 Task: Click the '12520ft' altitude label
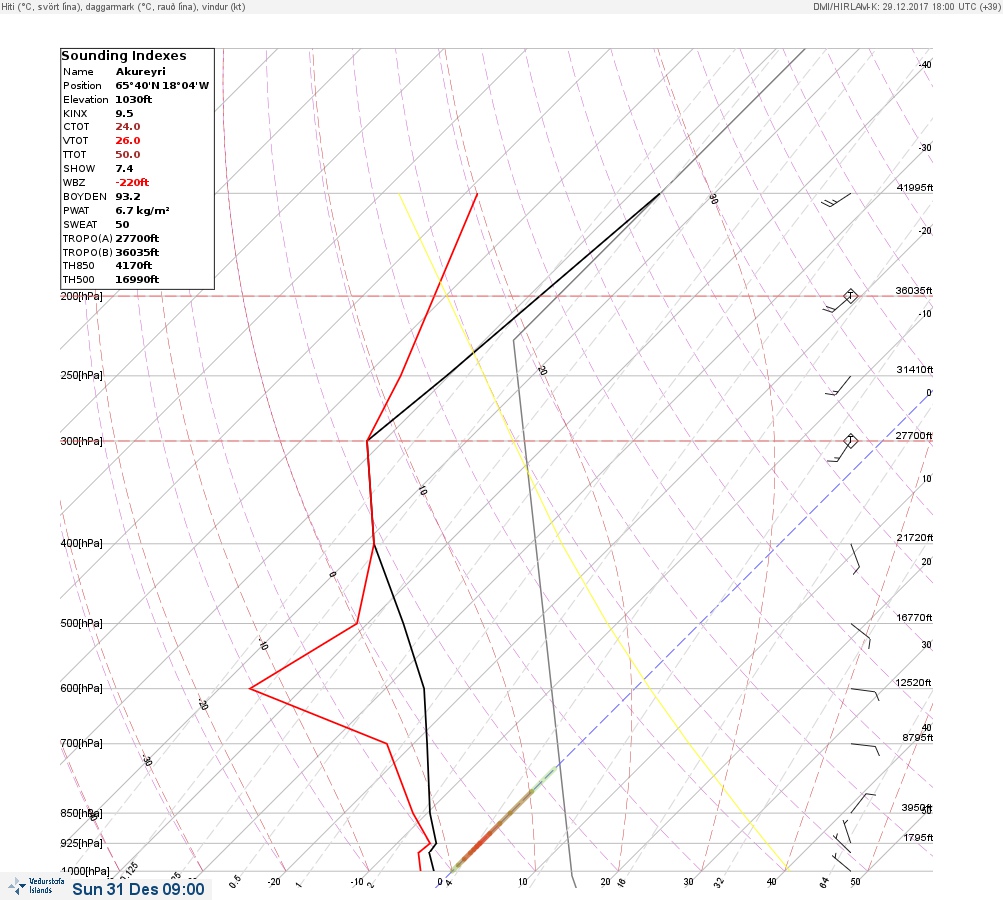[913, 683]
